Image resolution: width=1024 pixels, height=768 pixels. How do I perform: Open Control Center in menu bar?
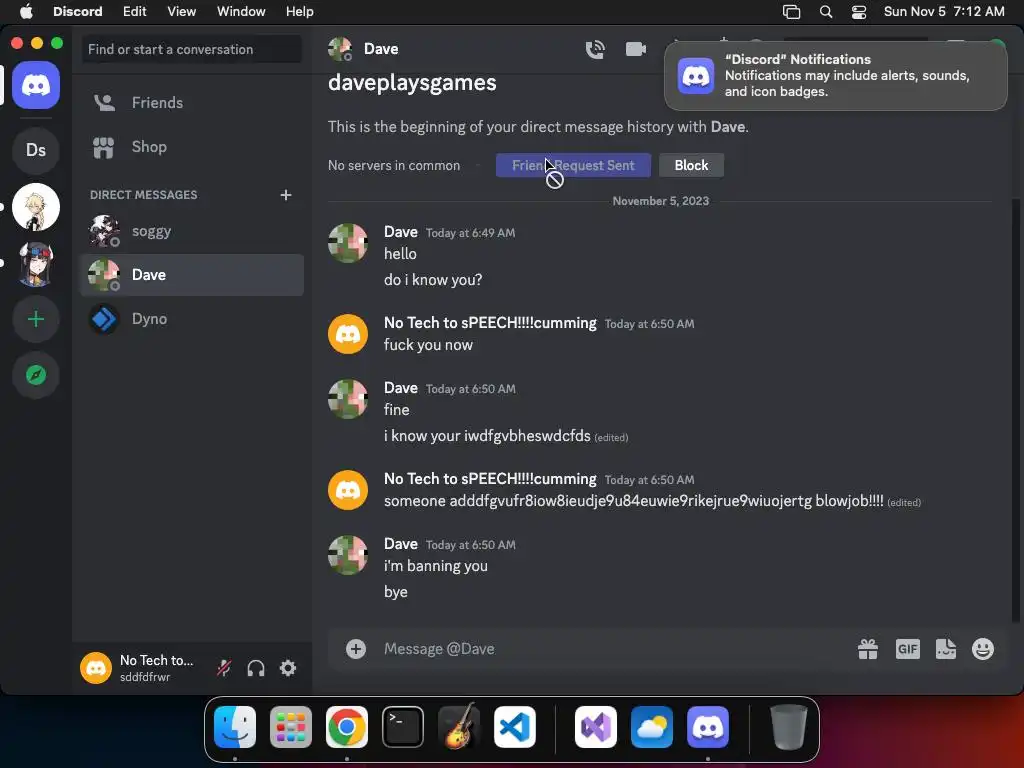[x=859, y=11]
